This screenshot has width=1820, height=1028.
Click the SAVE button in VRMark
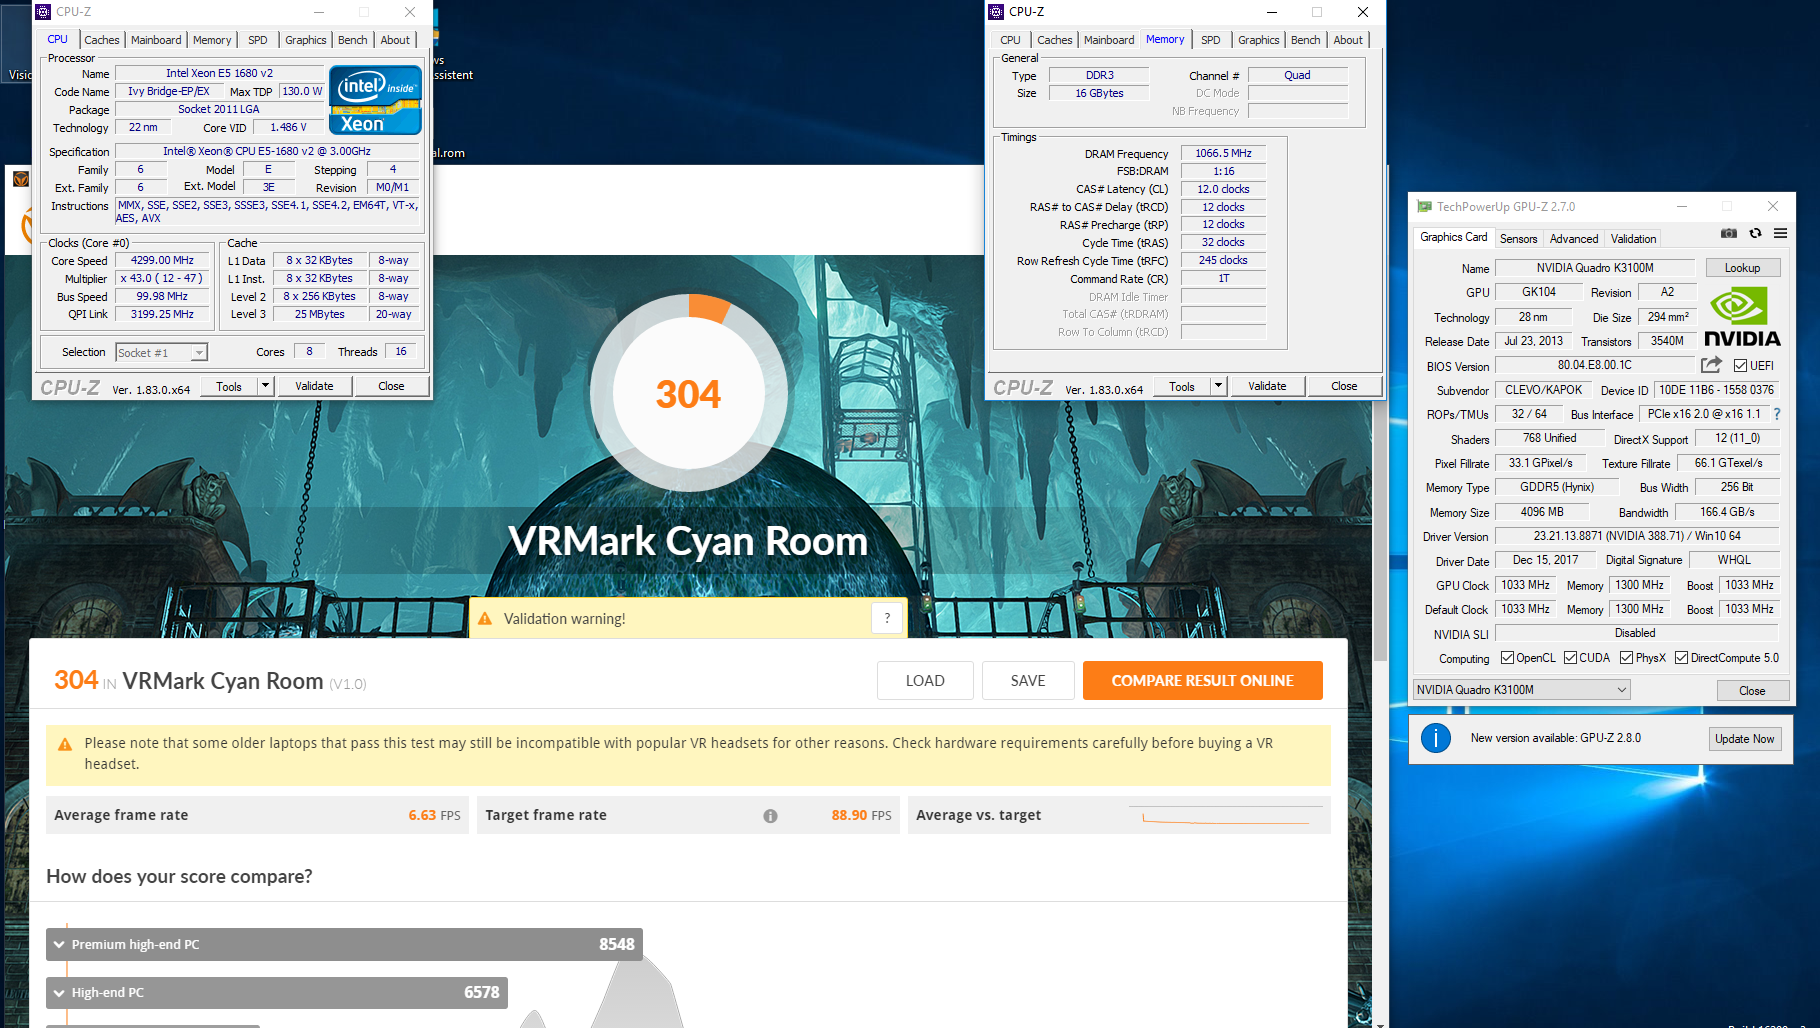click(x=1028, y=681)
